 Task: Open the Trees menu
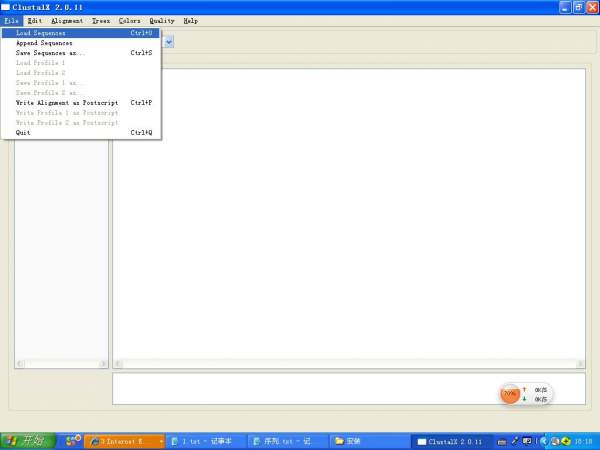coord(101,21)
